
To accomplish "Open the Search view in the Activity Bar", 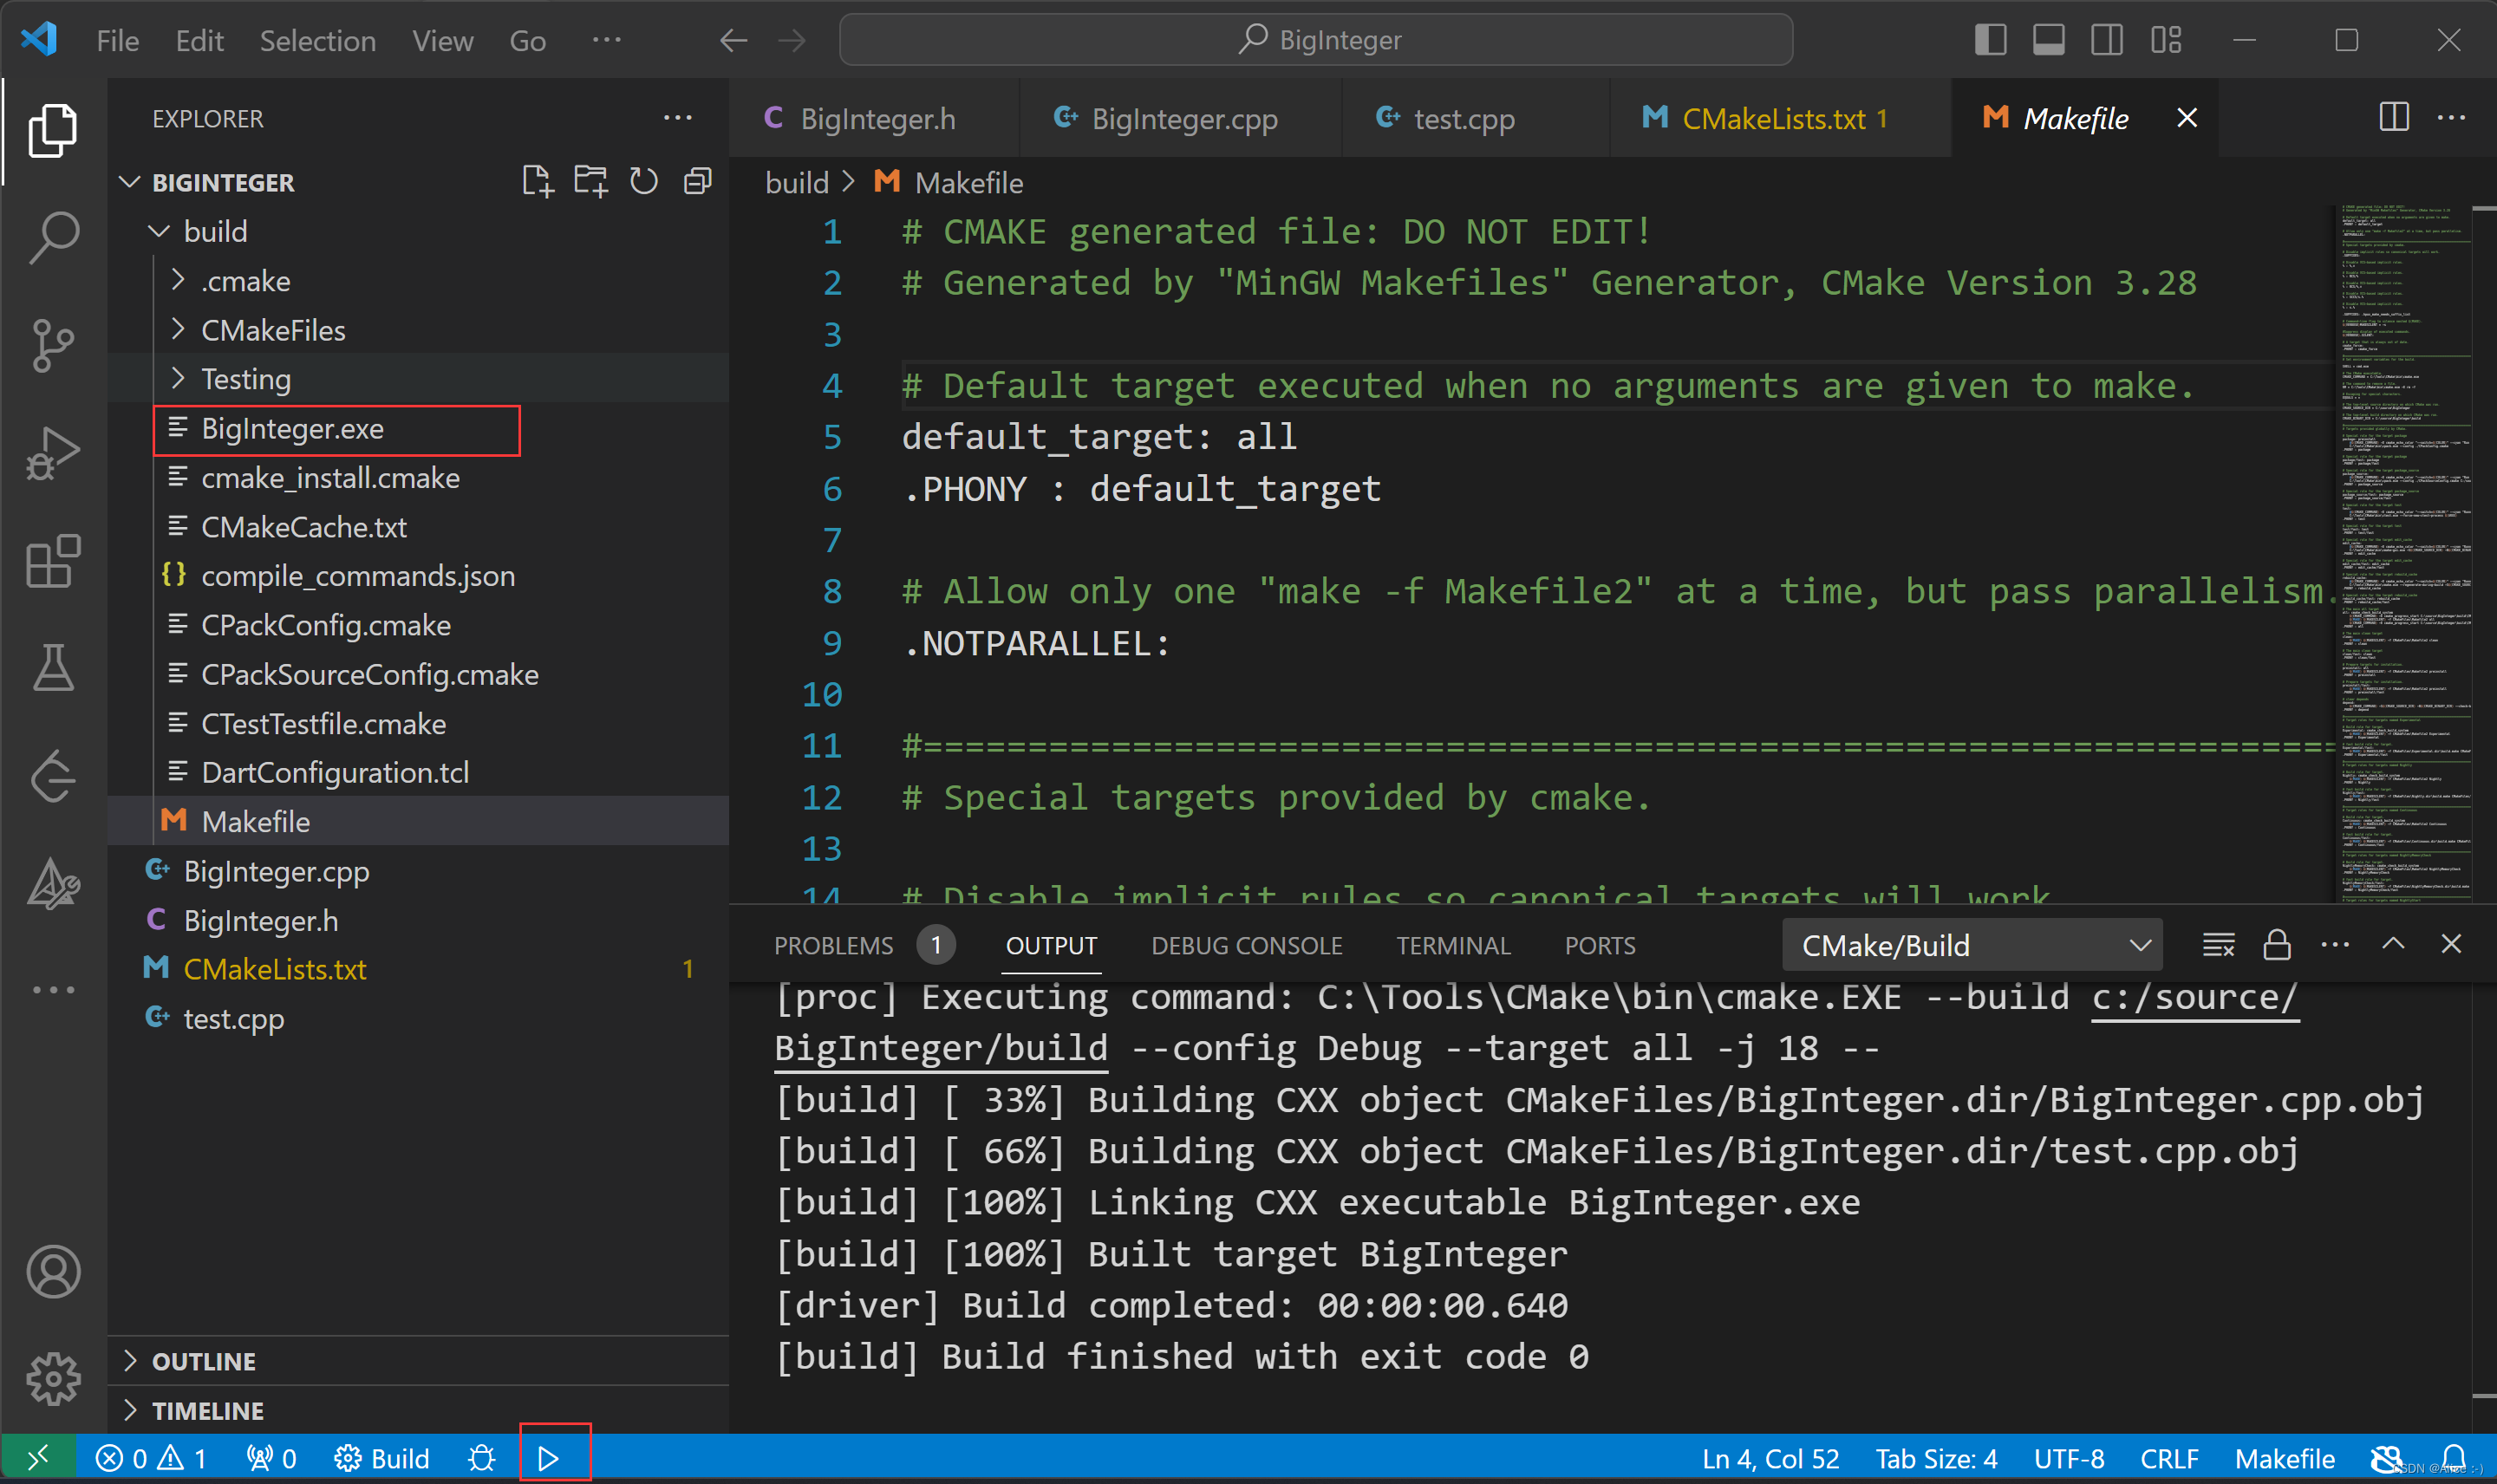I will pos(52,236).
